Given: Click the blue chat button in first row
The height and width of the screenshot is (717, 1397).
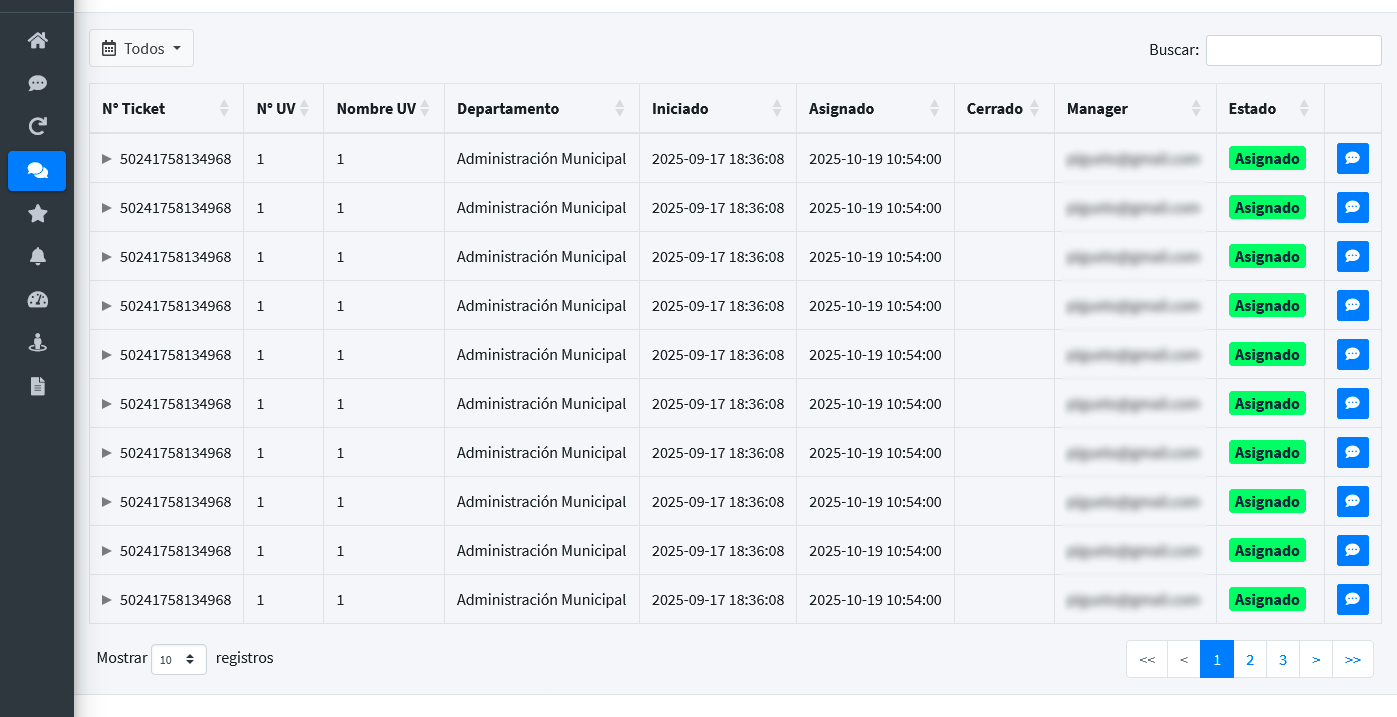Looking at the screenshot, I should pyautogui.click(x=1352, y=158).
